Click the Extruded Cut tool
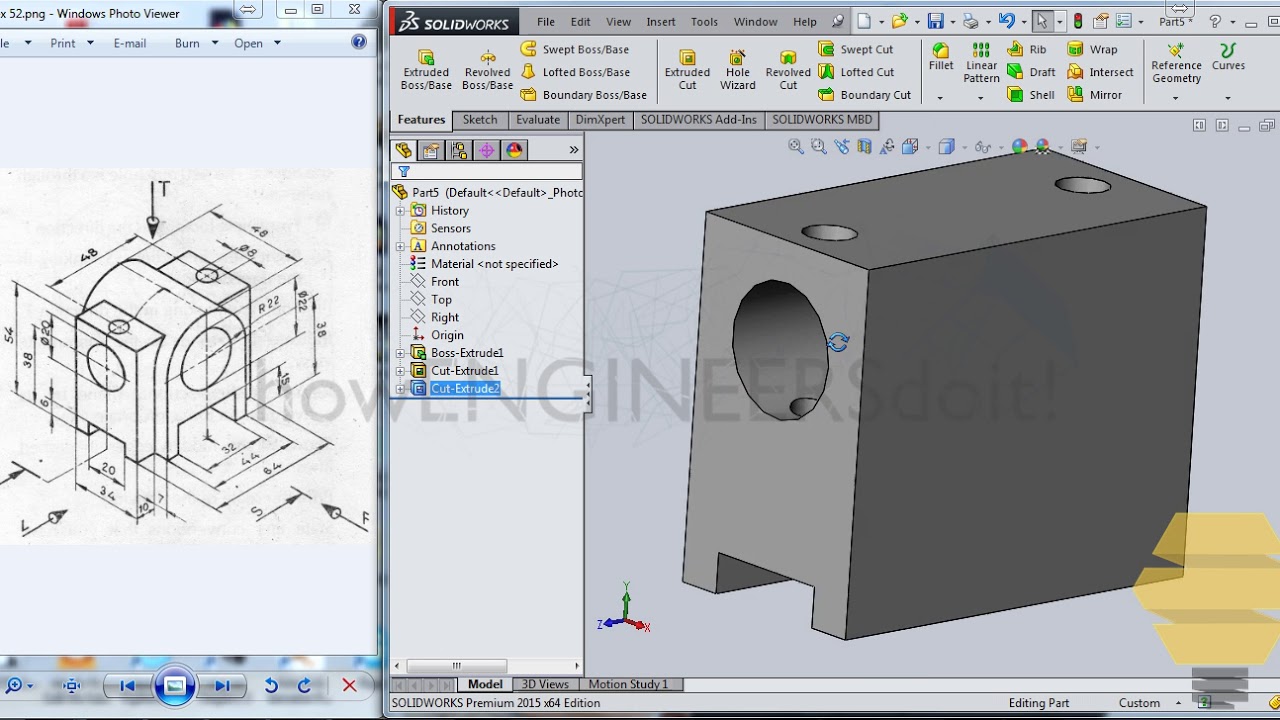1280x720 pixels. pyautogui.click(x=687, y=70)
